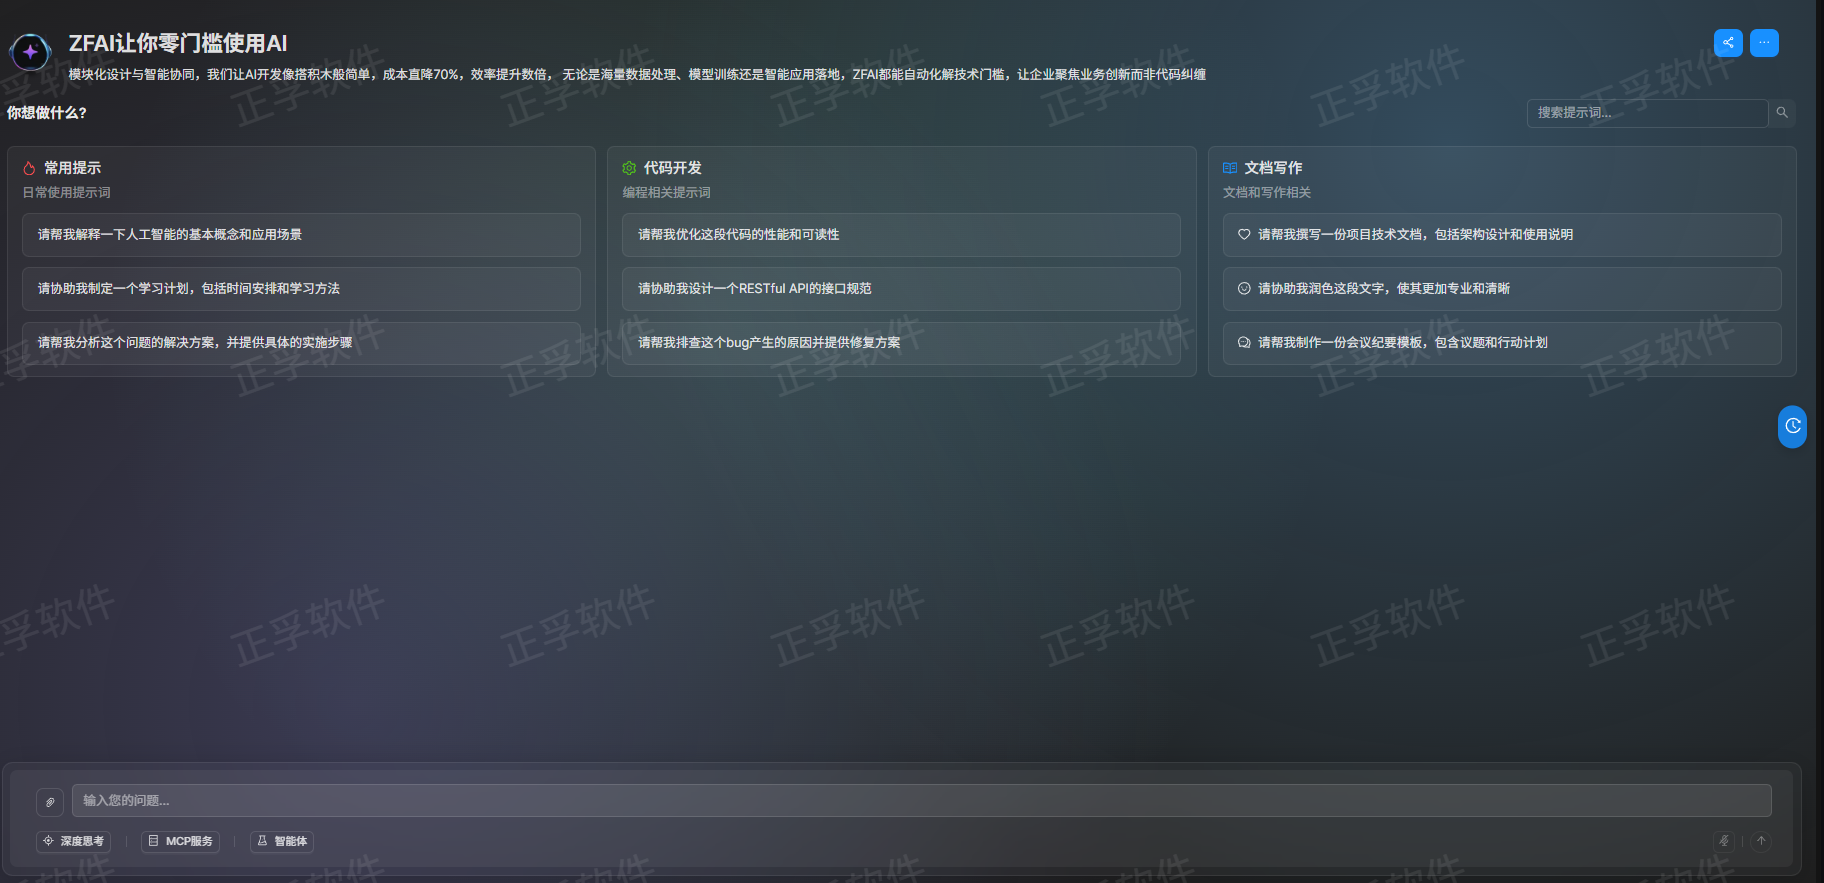
Task: Enable the 深度思考 mode toggle
Action: point(73,841)
